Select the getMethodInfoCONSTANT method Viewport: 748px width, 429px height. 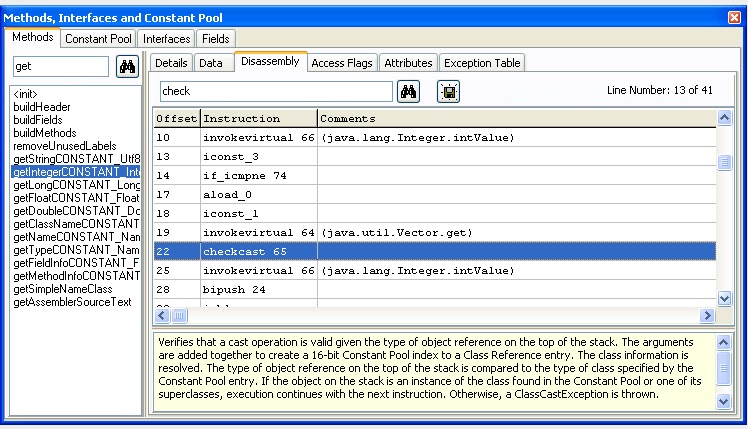(76, 276)
